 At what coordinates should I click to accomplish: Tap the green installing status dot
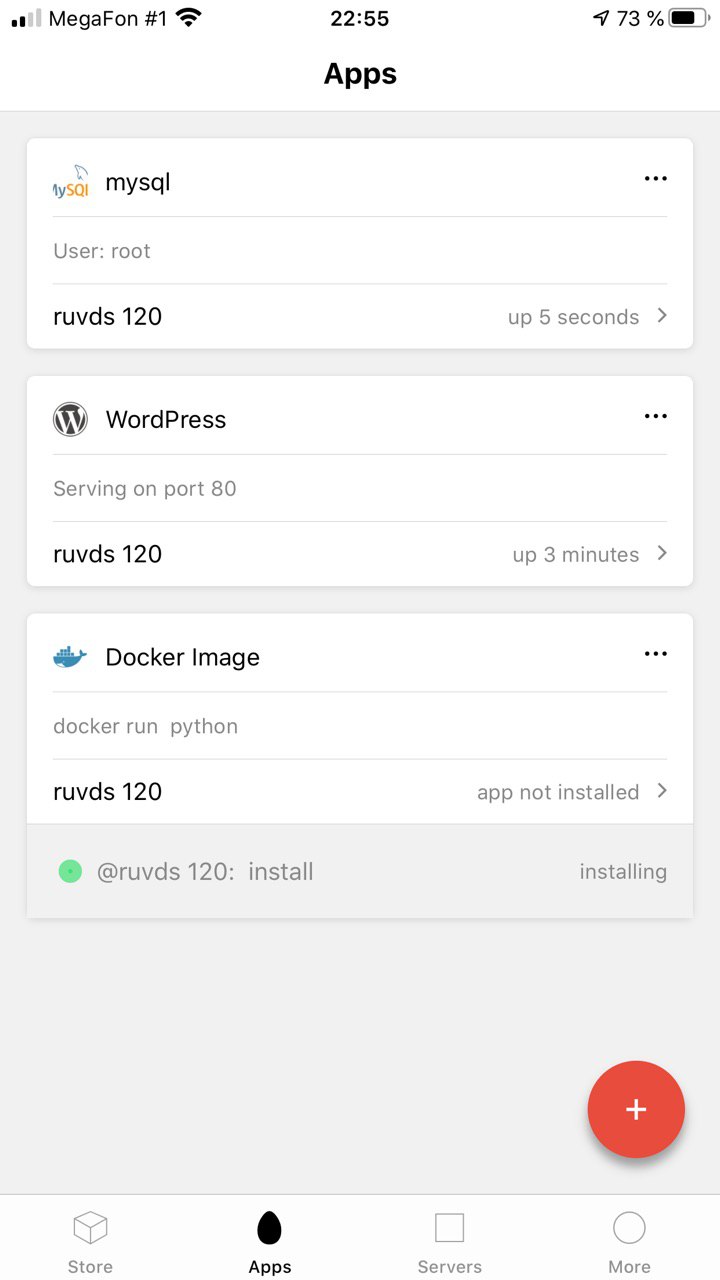pos(69,872)
